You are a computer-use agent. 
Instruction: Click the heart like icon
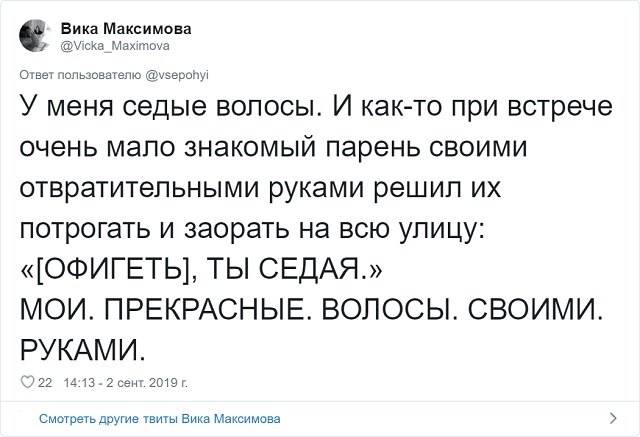[27, 382]
